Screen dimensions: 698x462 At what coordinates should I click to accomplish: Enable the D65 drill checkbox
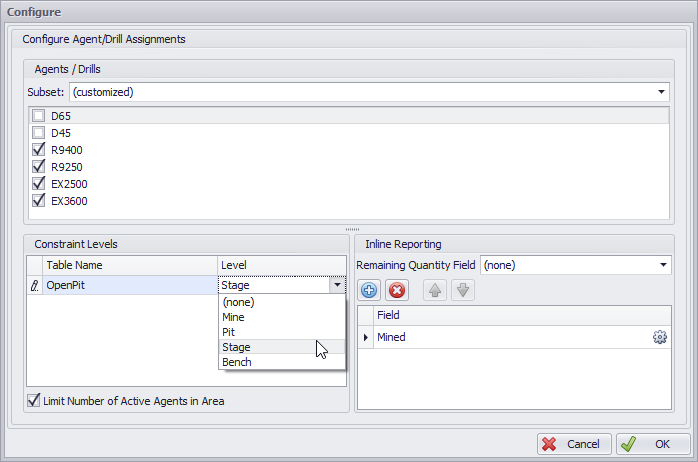click(38, 116)
